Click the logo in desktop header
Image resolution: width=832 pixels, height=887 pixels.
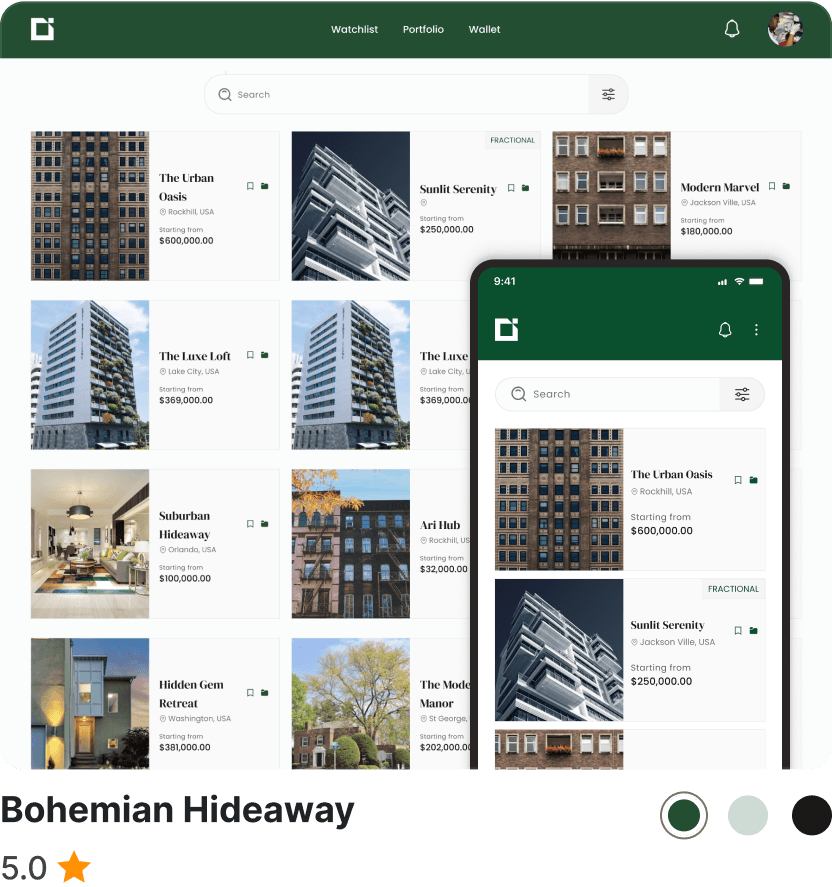[x=42, y=29]
